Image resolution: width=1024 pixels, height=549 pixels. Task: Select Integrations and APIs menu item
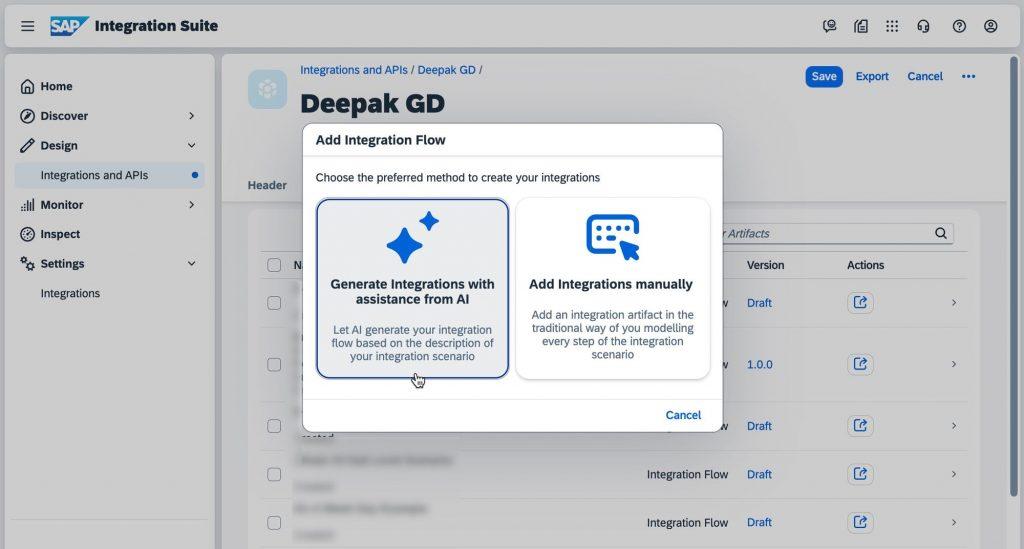pyautogui.click(x=110, y=175)
